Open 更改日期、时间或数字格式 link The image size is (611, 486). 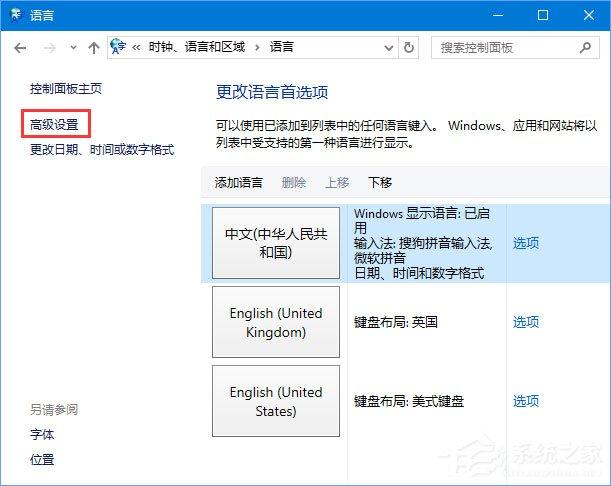[102, 149]
